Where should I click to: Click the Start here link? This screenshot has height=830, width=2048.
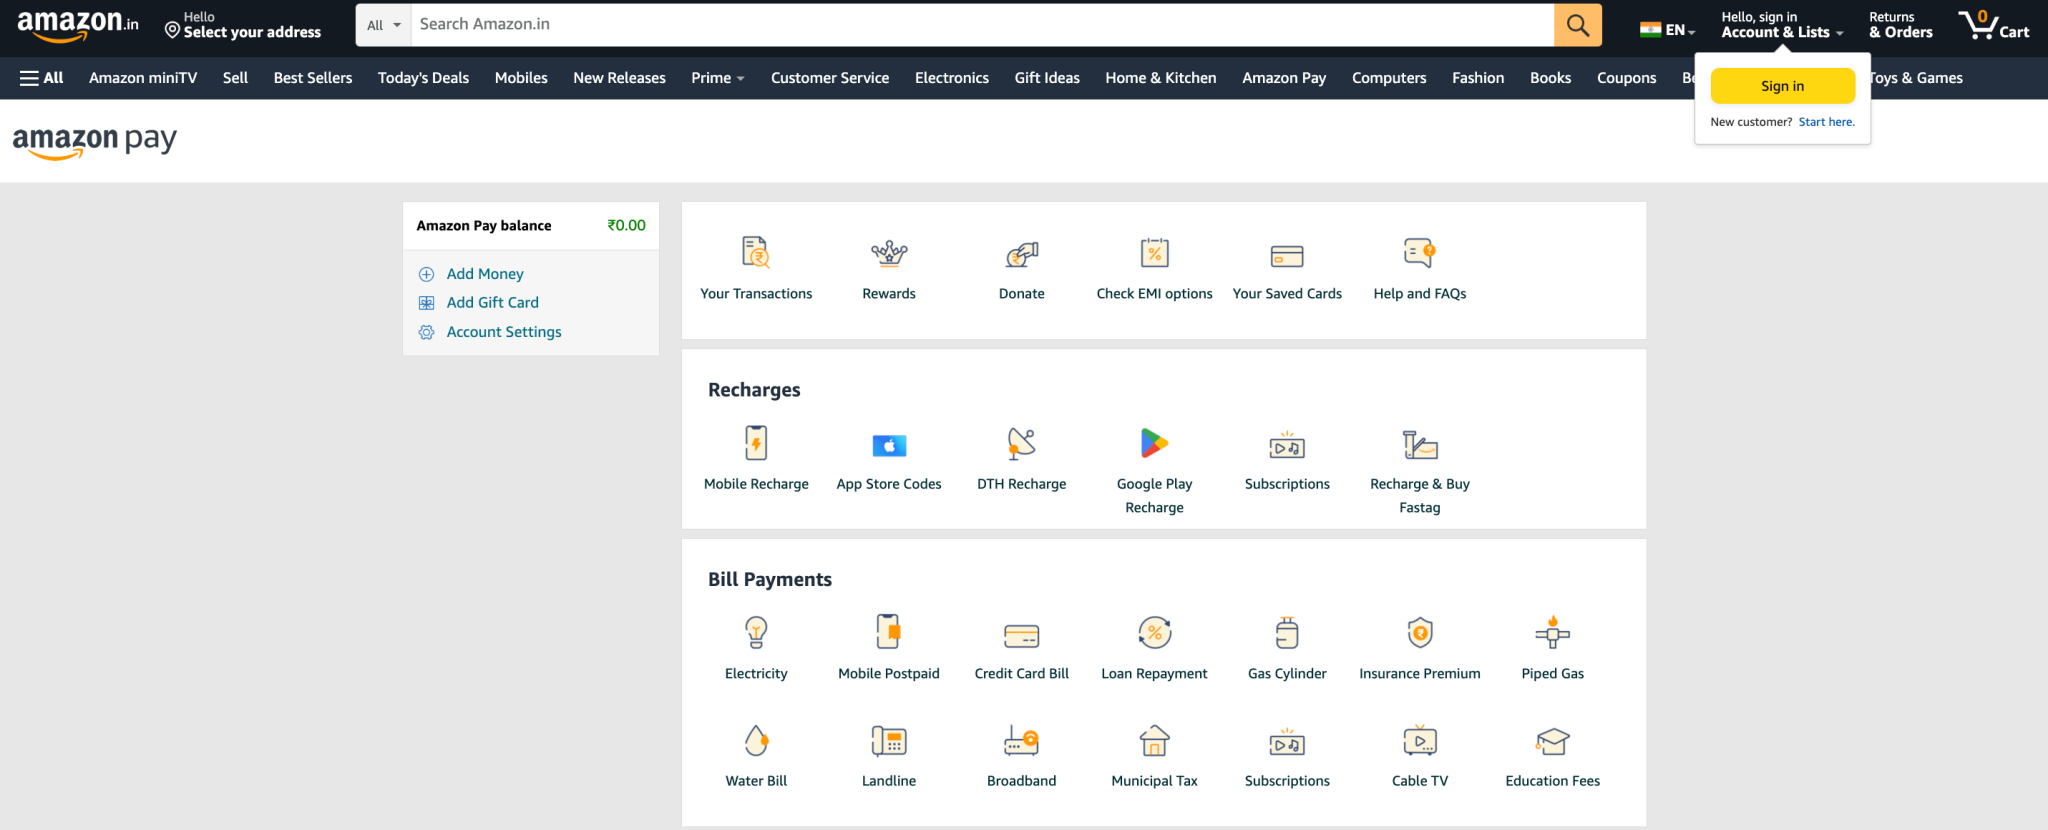pyautogui.click(x=1827, y=122)
